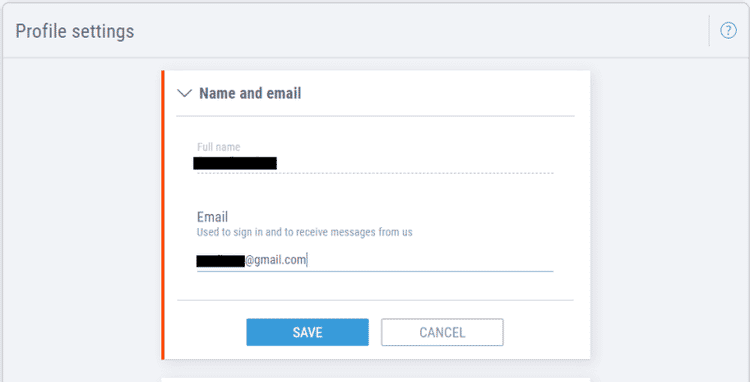The width and height of the screenshot is (750, 382).
Task: Select the next settings card below
Action: coord(375,380)
